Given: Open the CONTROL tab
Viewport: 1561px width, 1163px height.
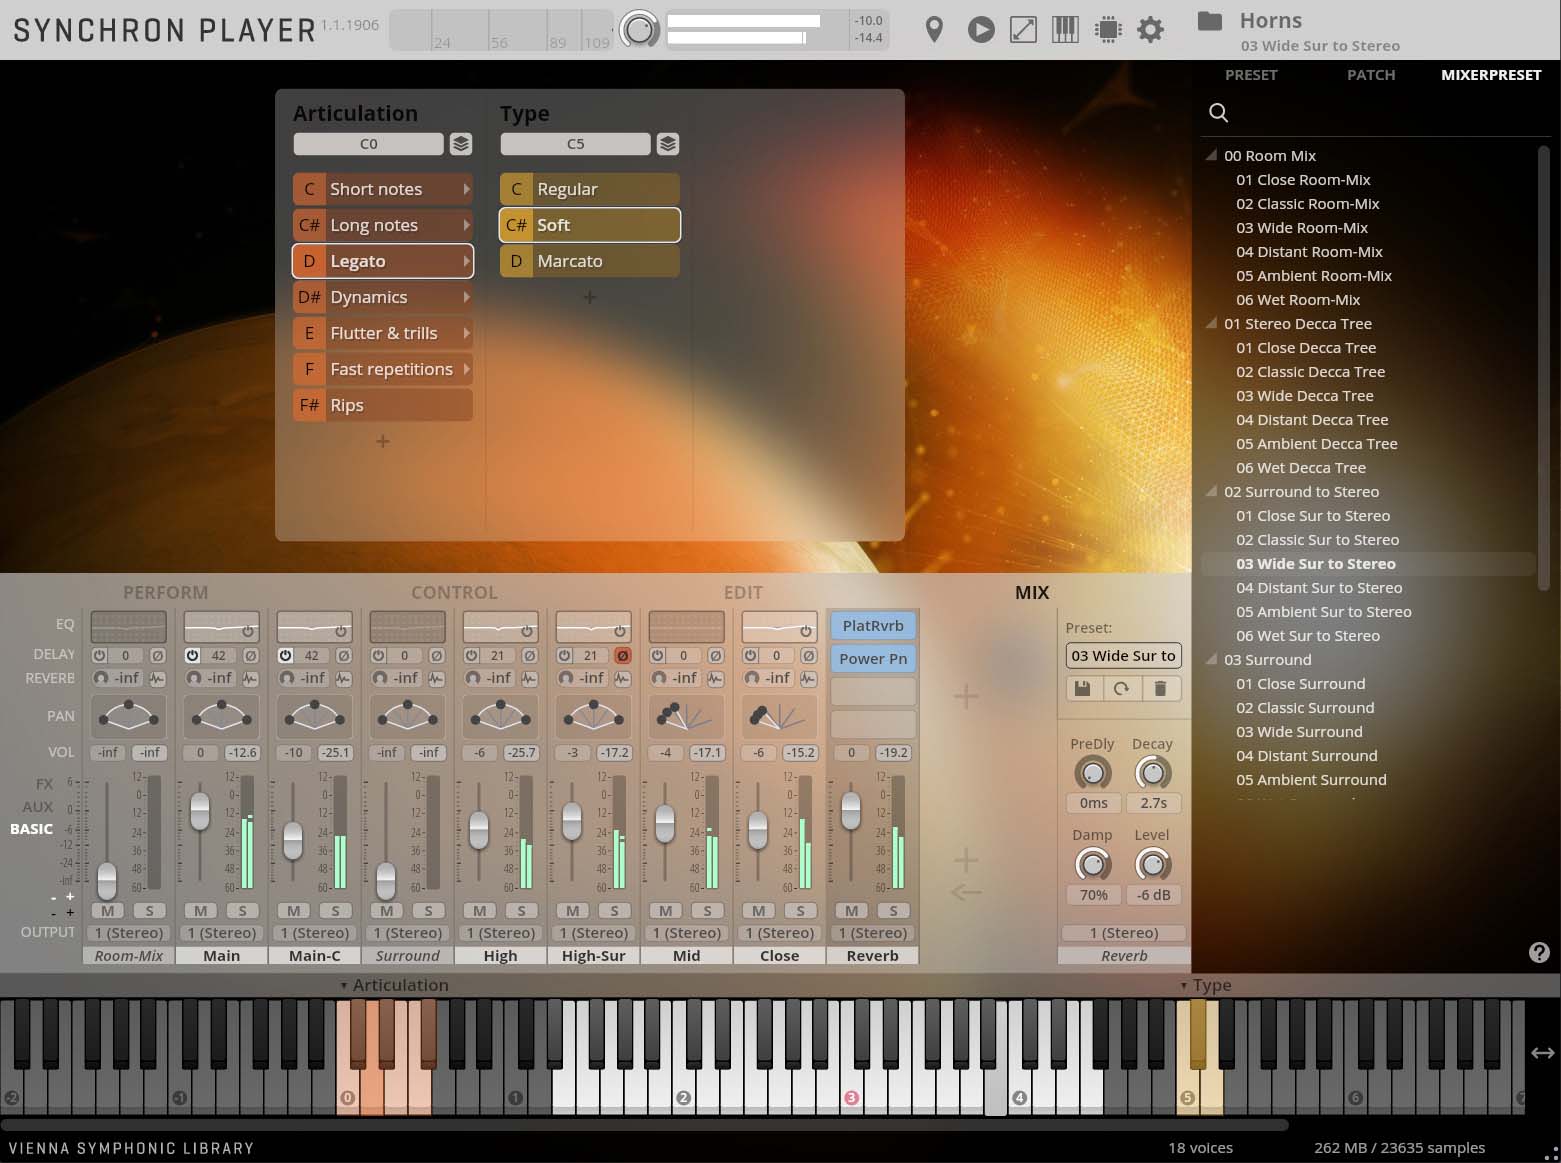Looking at the screenshot, I should coord(454,592).
